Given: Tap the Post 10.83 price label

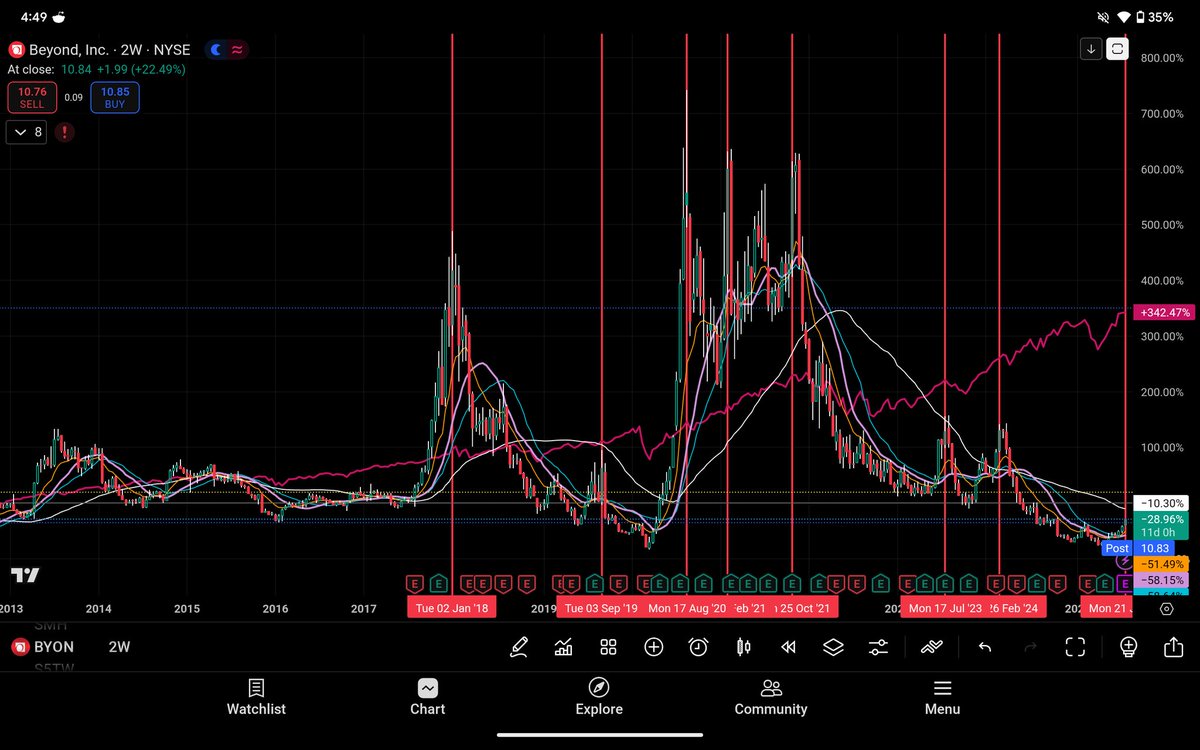Looking at the screenshot, I should [x=1138, y=548].
